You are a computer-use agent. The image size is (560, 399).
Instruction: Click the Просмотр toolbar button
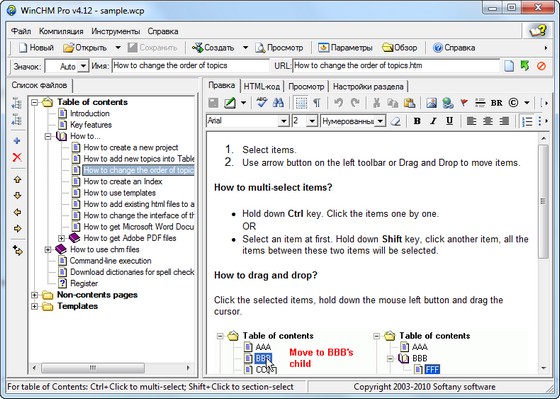click(279, 48)
